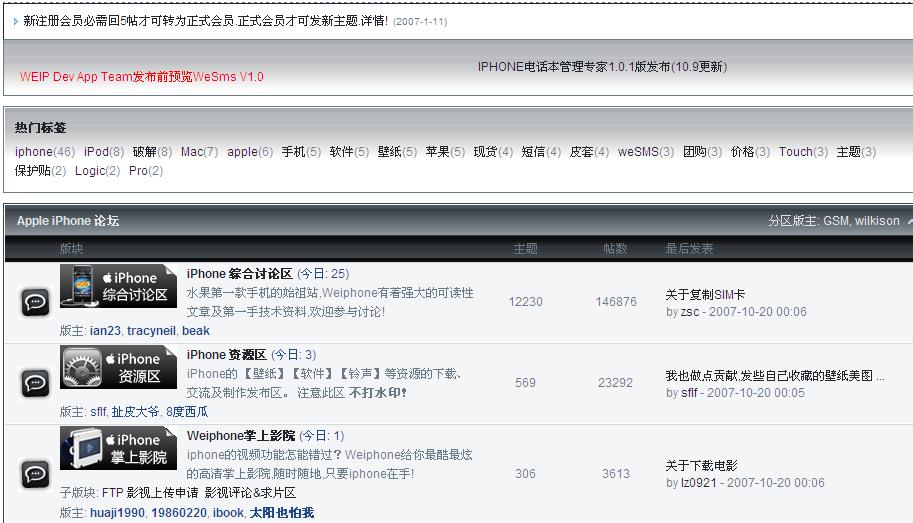Open moderator 太阳也怕我 profile

(x=282, y=513)
